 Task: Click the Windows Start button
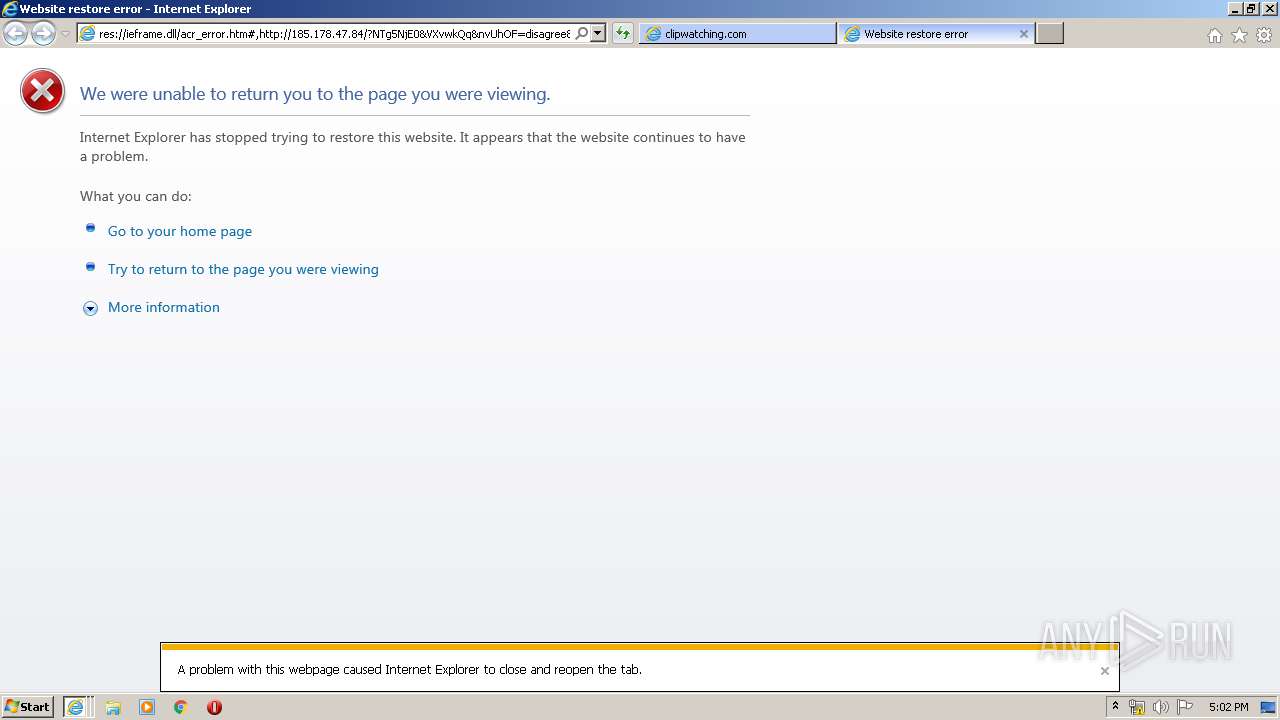(28, 707)
